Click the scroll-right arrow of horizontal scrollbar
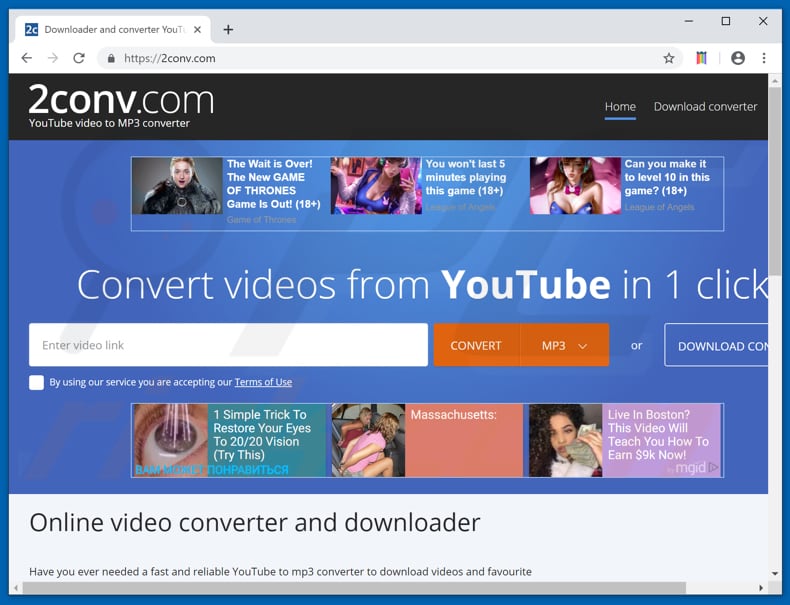Viewport: 790px width, 605px height. click(x=761, y=588)
